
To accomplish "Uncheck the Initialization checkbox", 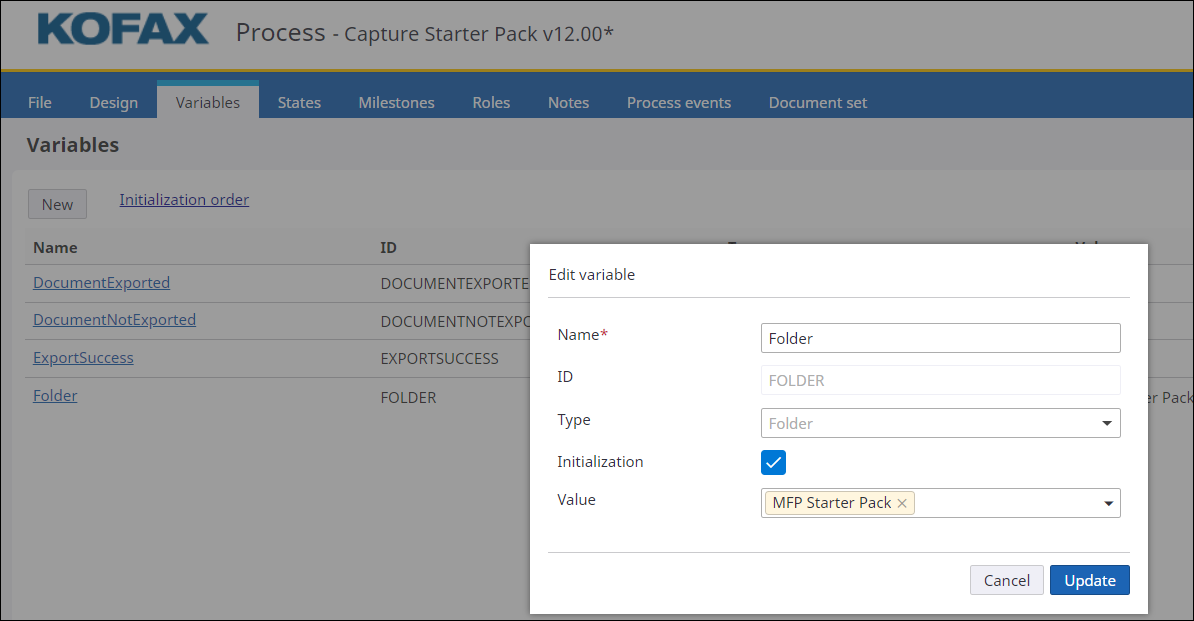I will click(x=773, y=462).
